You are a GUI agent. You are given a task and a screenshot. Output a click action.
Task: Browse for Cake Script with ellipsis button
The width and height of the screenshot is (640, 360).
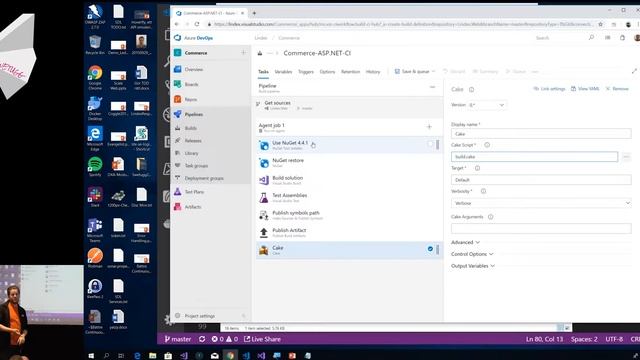click(x=626, y=157)
